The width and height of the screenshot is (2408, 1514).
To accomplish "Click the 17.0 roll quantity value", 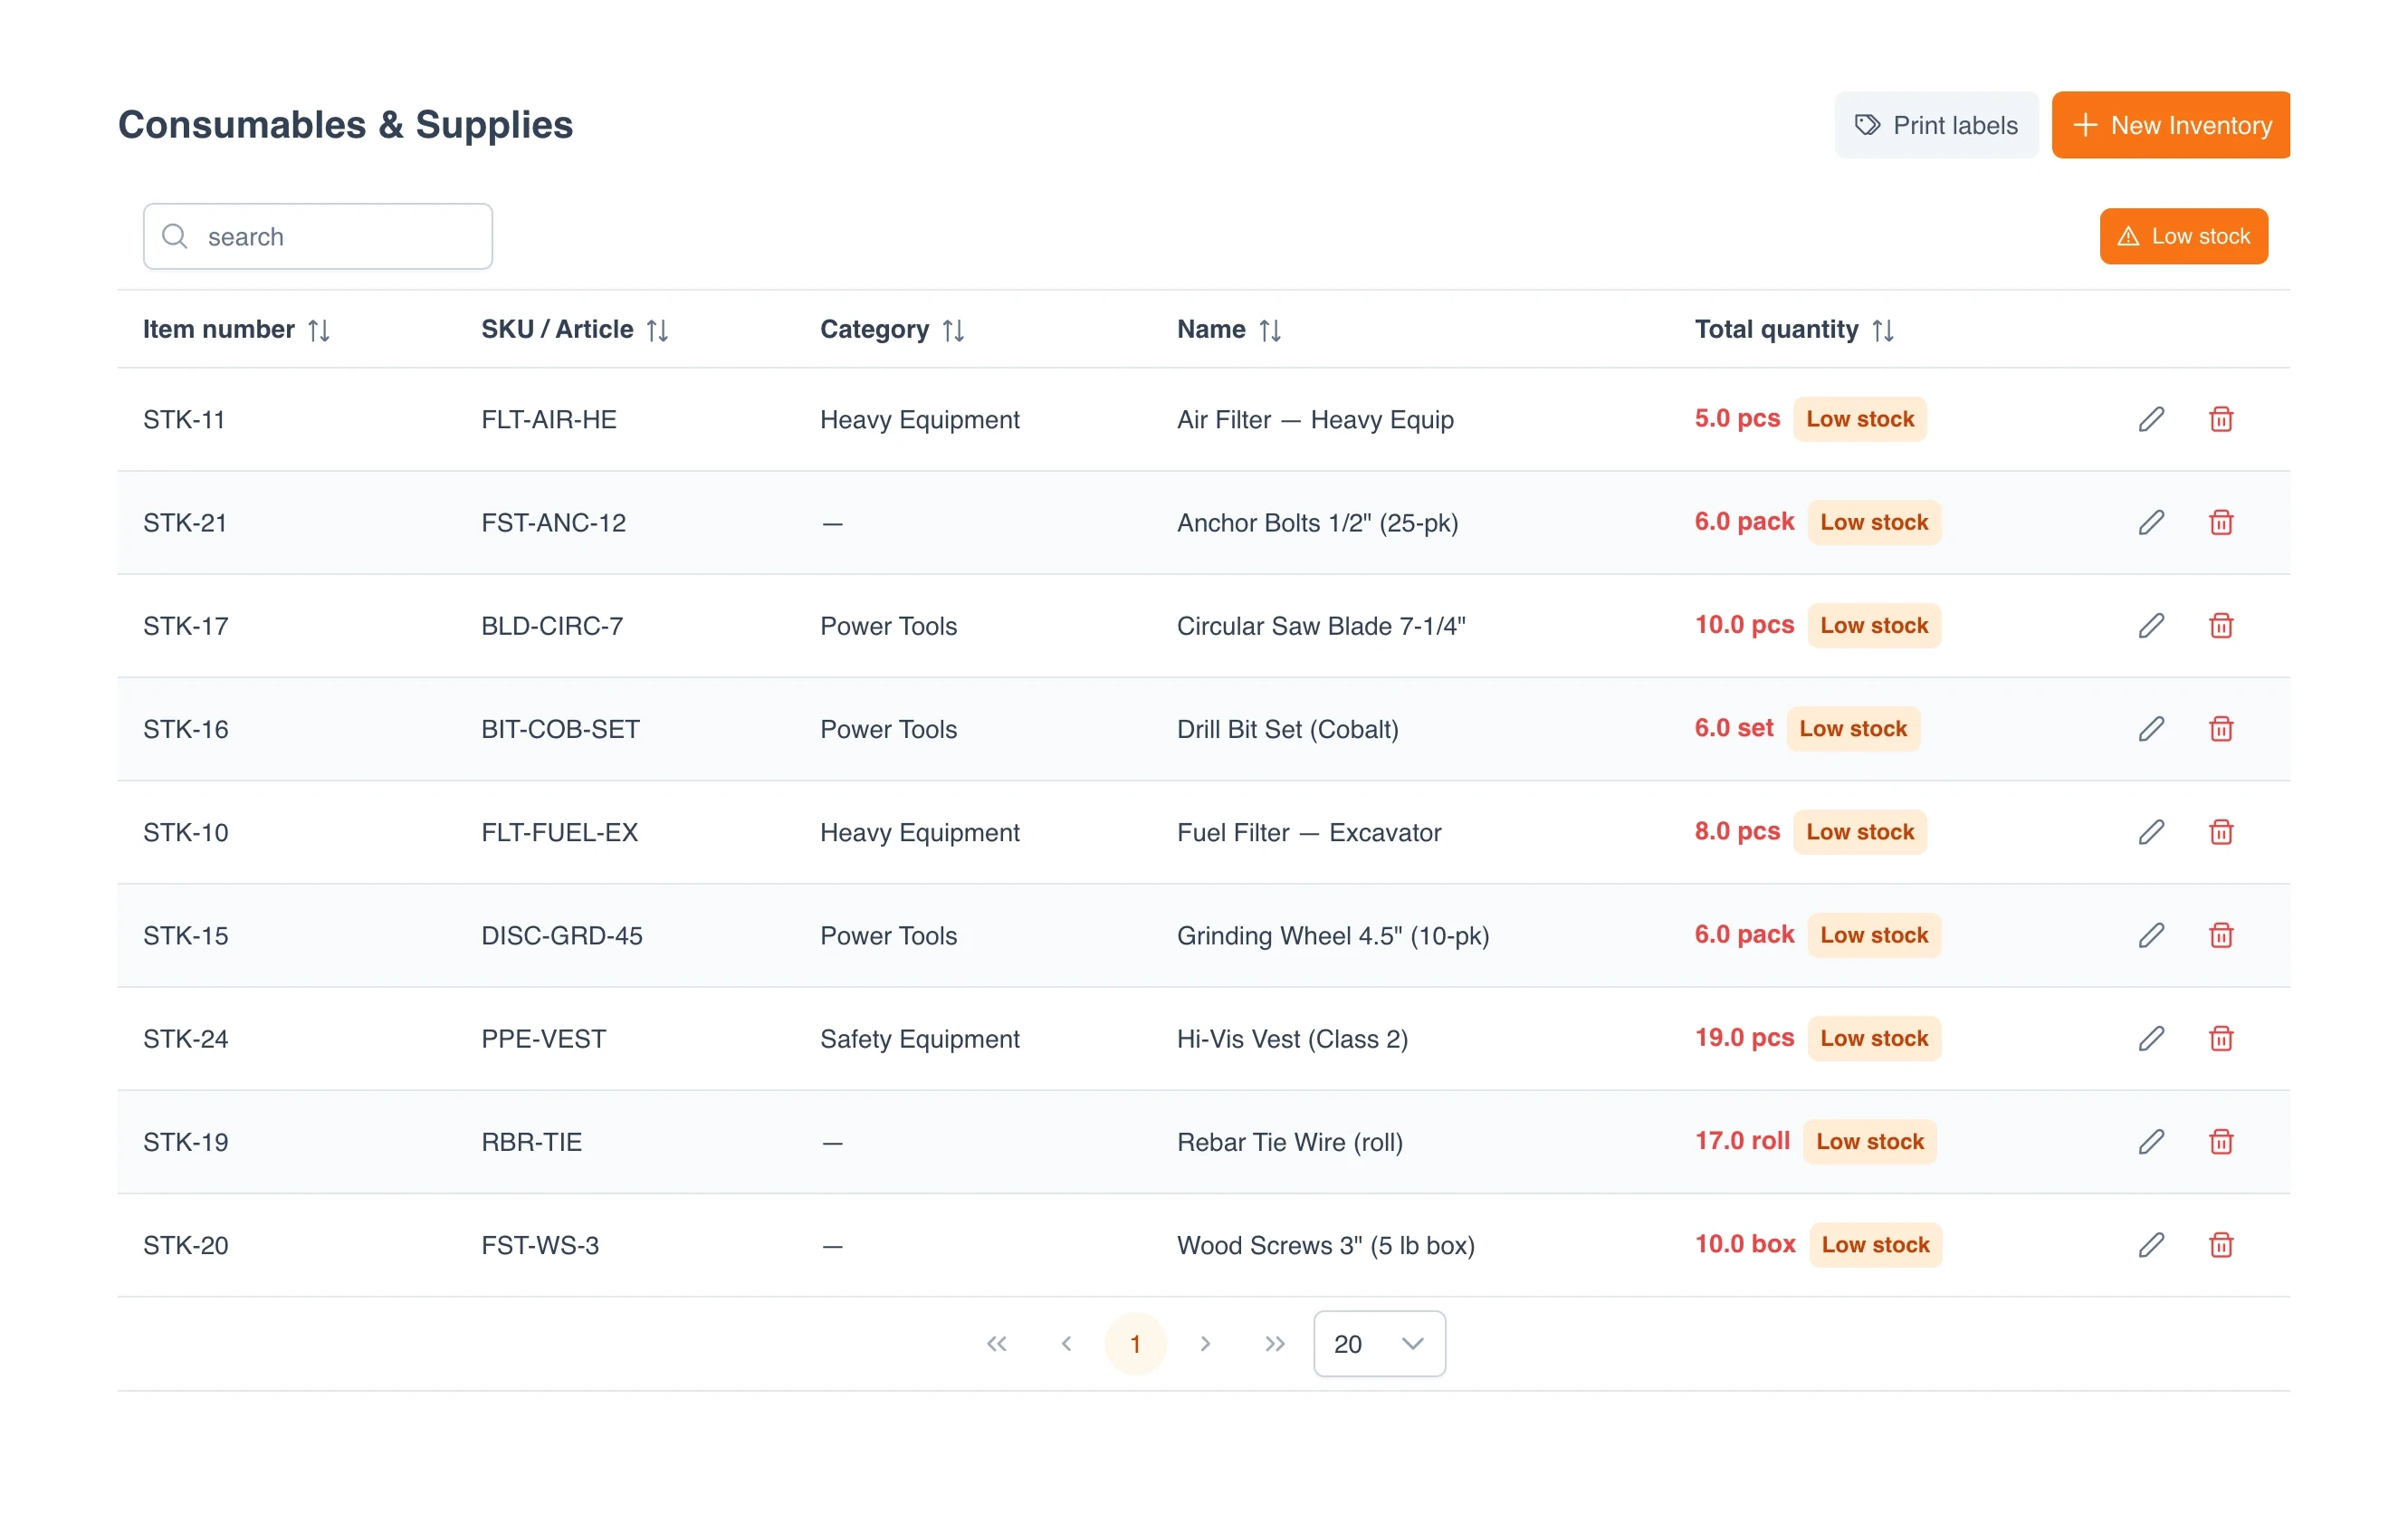I will [1742, 1140].
